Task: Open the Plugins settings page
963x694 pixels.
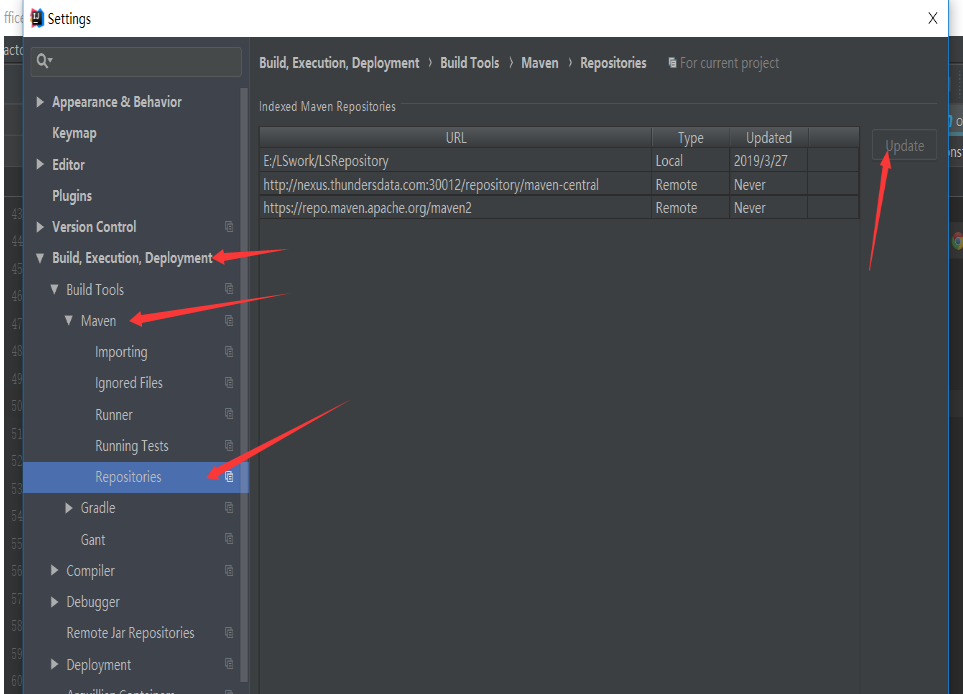Action: click(72, 196)
